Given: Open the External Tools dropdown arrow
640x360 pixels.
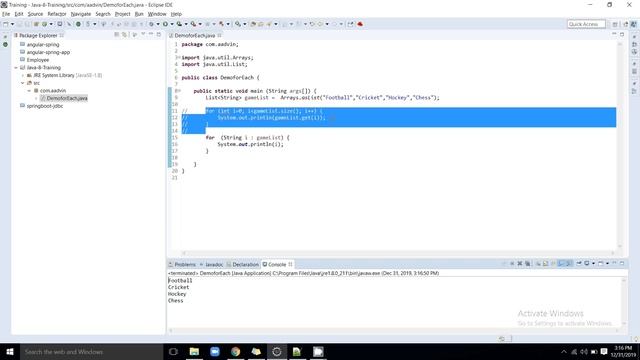Looking at the screenshot, I should 200,24.
